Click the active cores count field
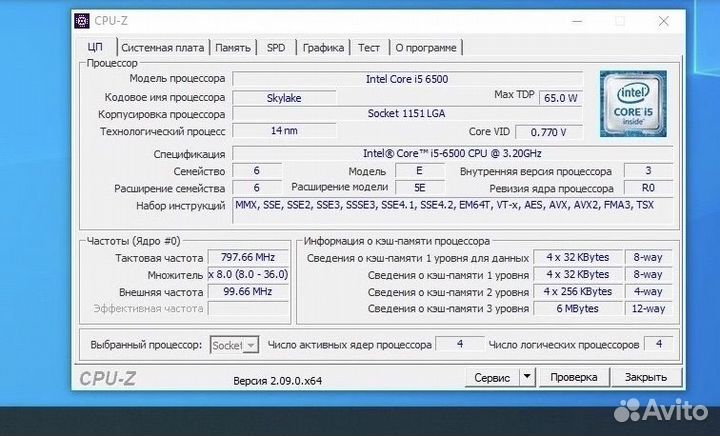Image resolution: width=720 pixels, height=436 pixels. click(x=460, y=344)
